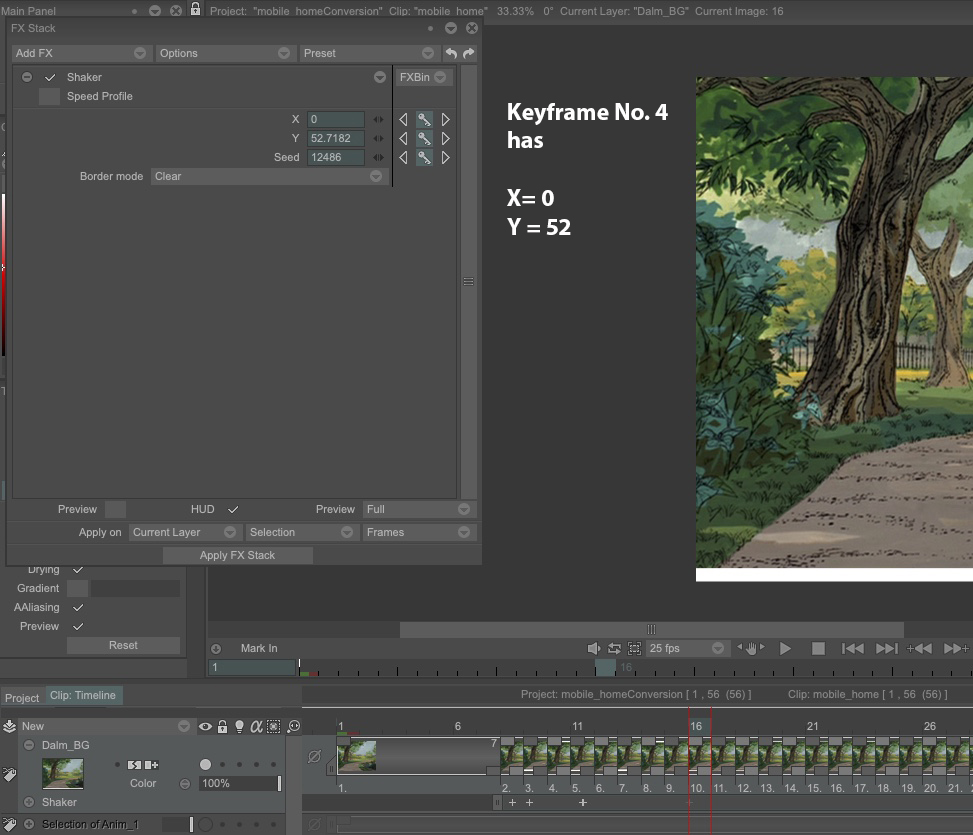Click the Main Panel lock icon

click(x=195, y=9)
